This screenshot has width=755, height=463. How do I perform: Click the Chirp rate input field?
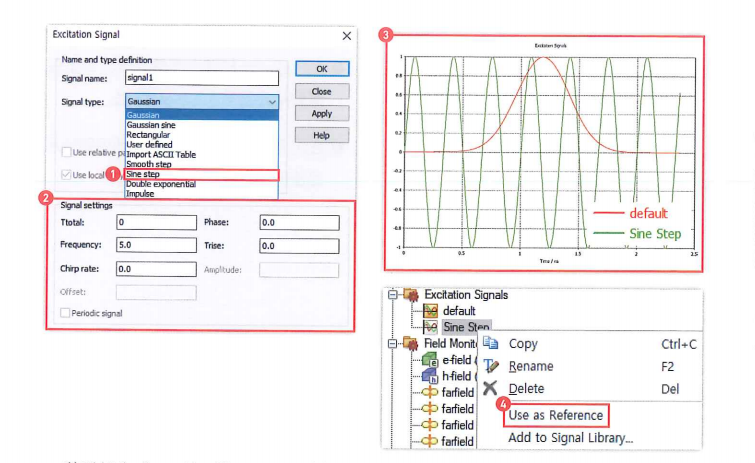pos(156,269)
